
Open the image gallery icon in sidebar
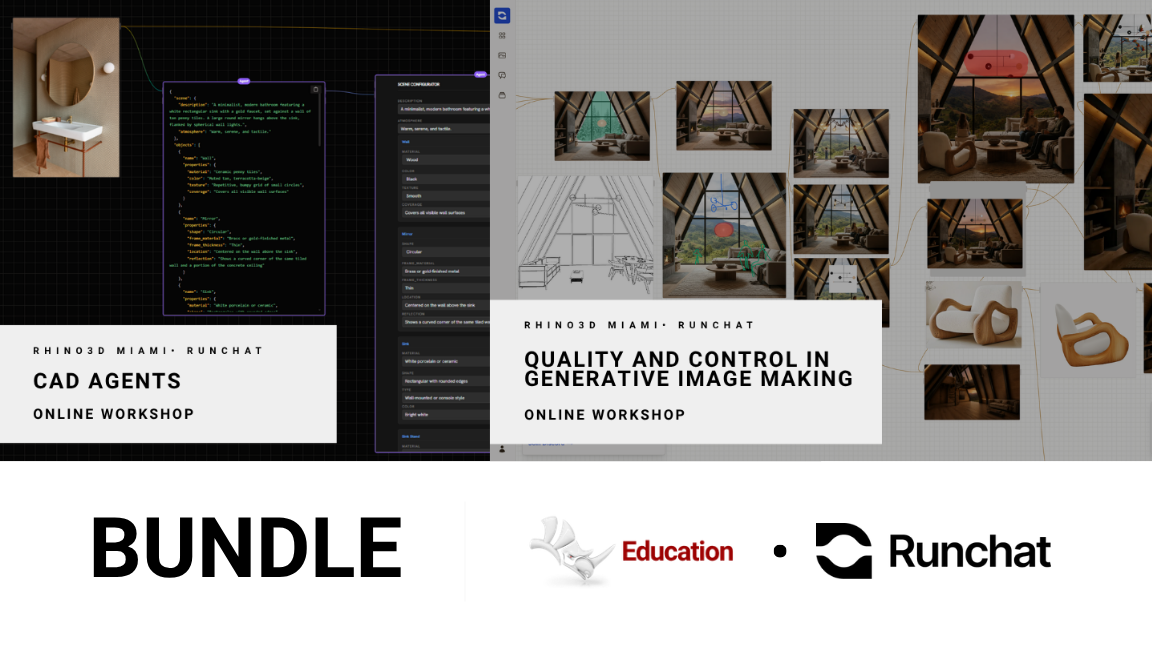coord(502,55)
